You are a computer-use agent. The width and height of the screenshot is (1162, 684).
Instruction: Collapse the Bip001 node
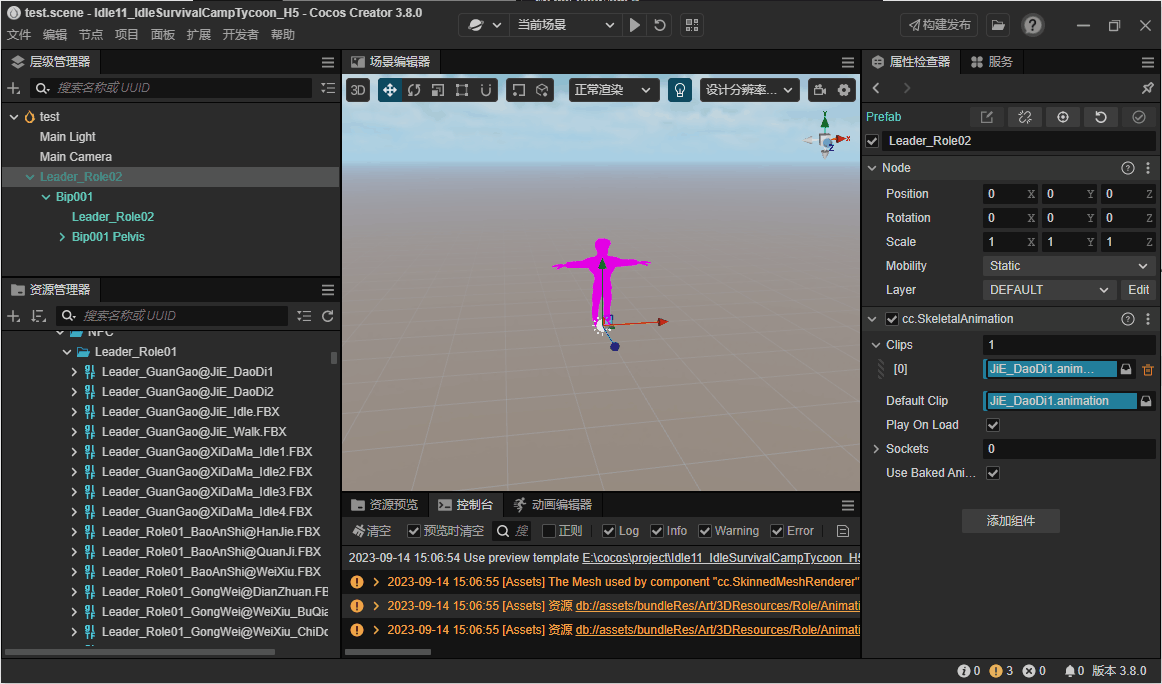[x=46, y=197]
